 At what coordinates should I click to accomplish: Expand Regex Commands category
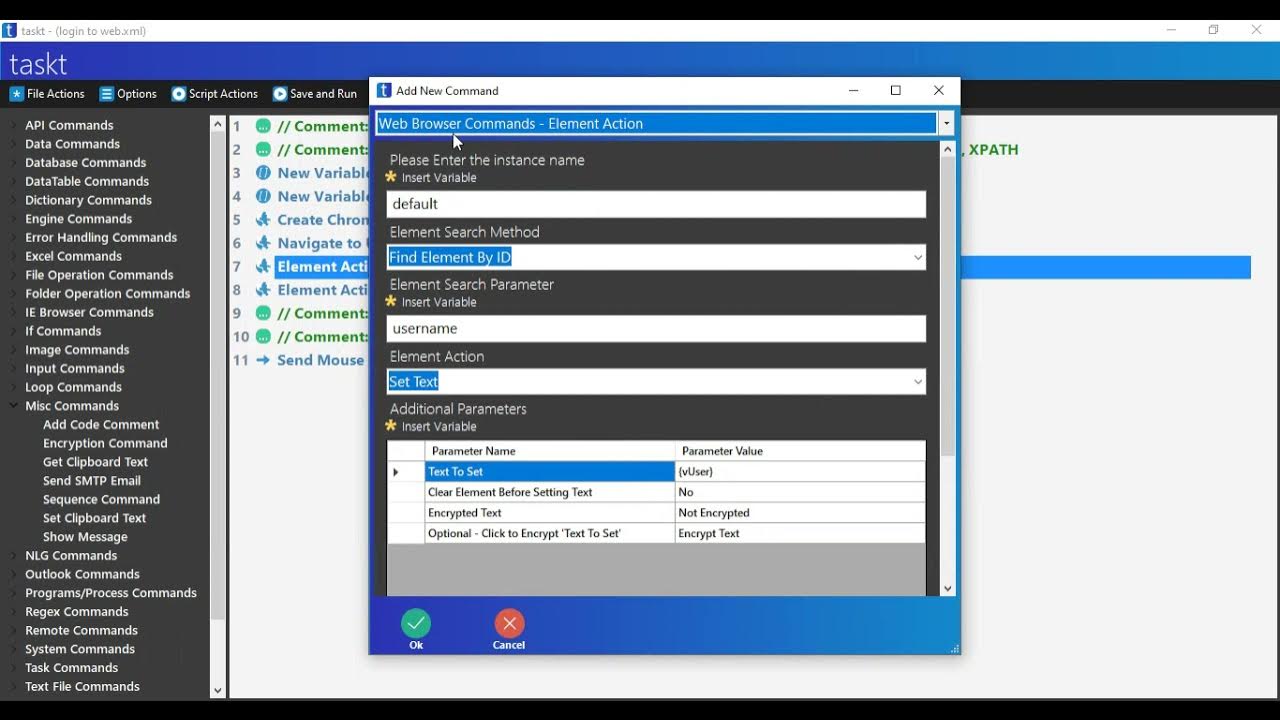[x=14, y=612]
